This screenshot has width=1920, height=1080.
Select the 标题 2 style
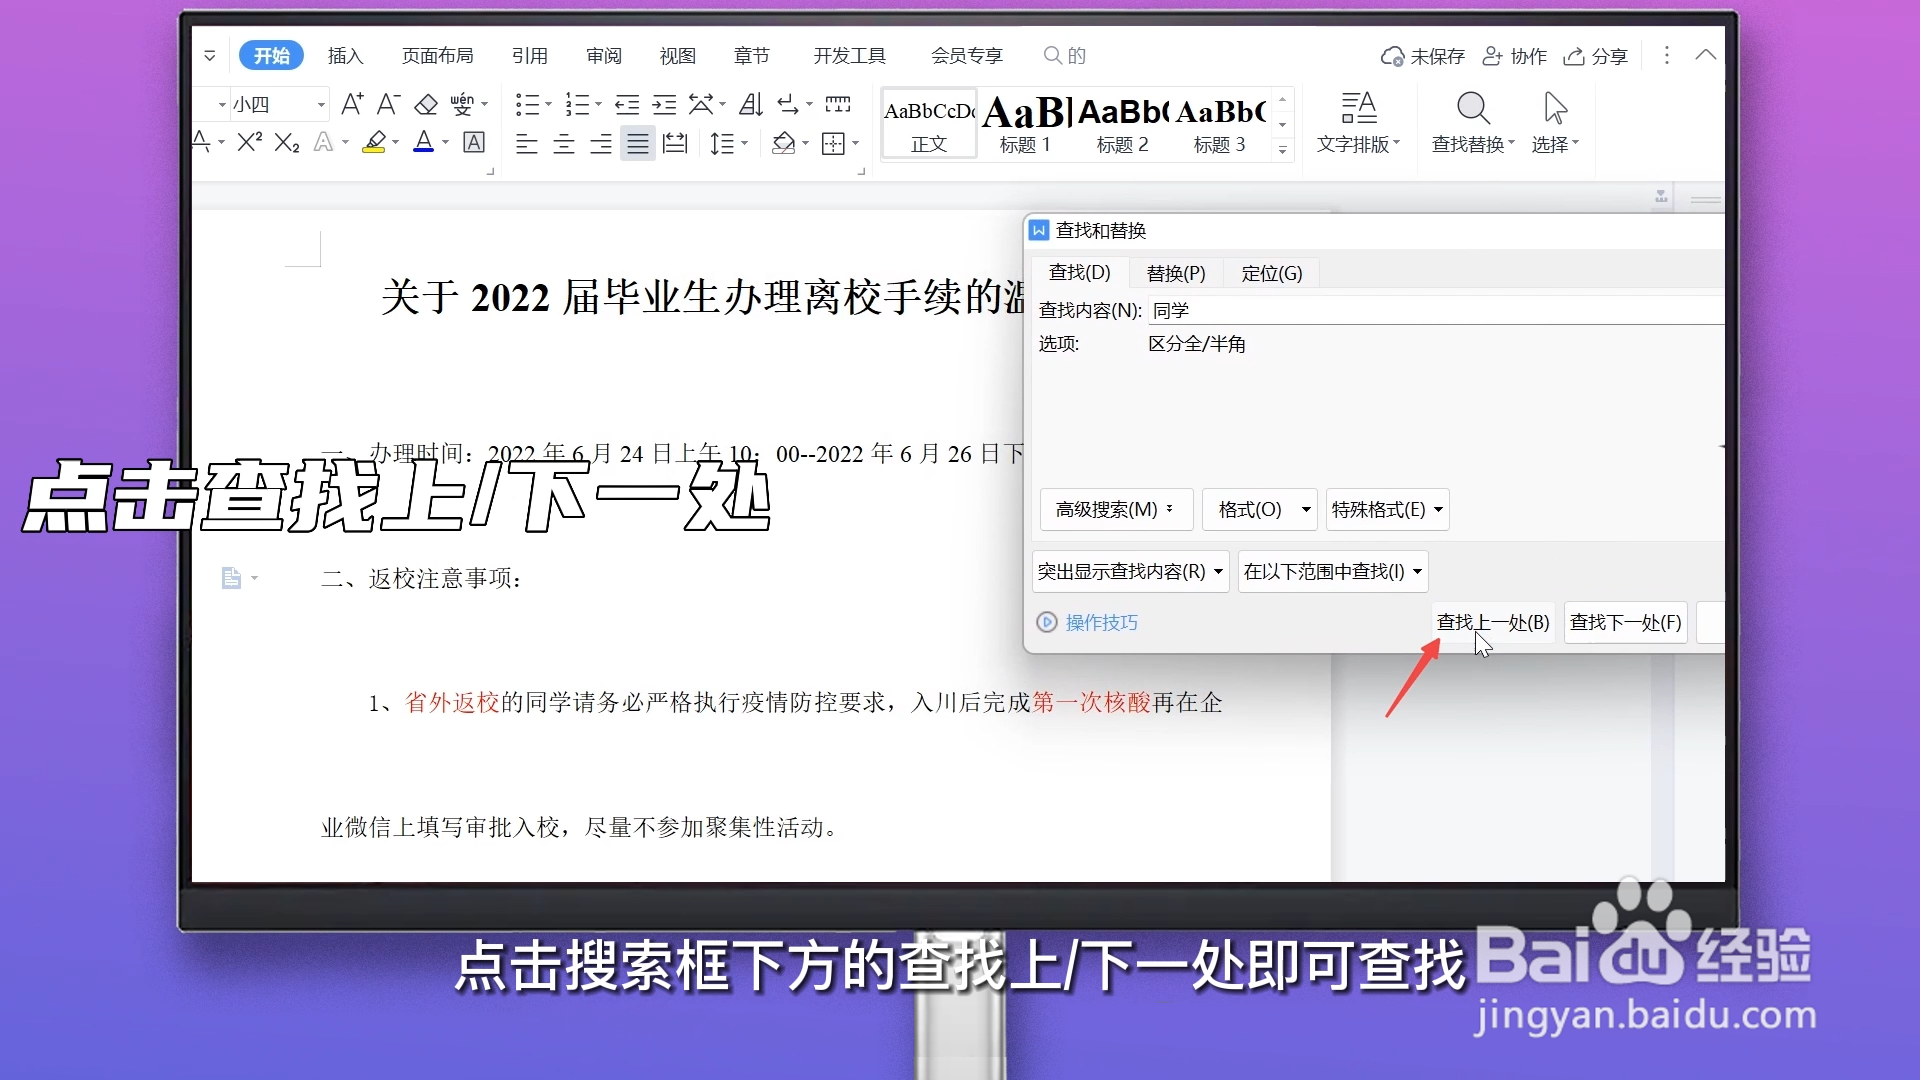pyautogui.click(x=1122, y=124)
